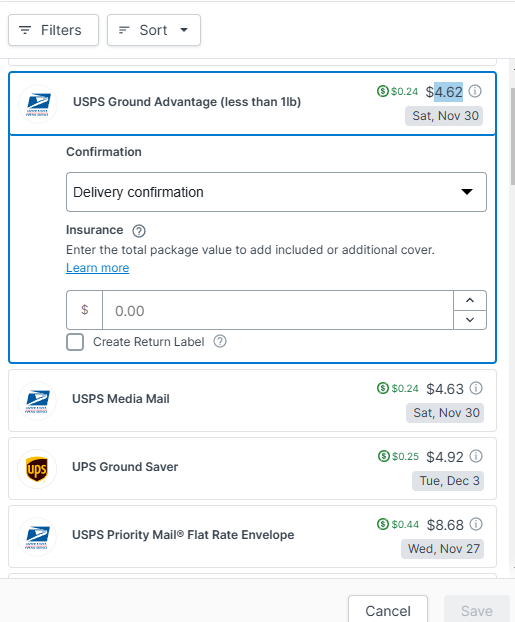
Task: Click savings icon beside $0.44
Action: [x=383, y=524]
